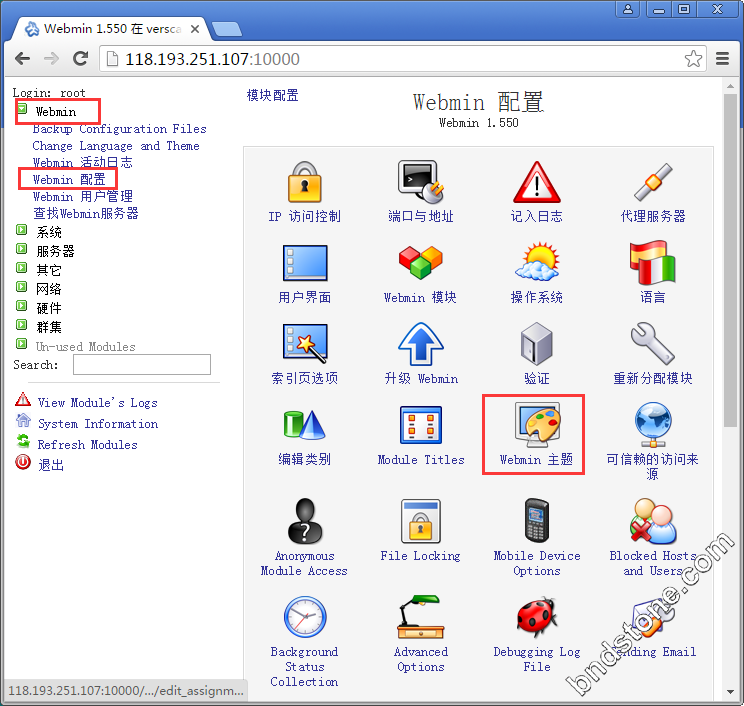Bookmark the page with star icon
The width and height of the screenshot is (744, 706).
click(693, 59)
